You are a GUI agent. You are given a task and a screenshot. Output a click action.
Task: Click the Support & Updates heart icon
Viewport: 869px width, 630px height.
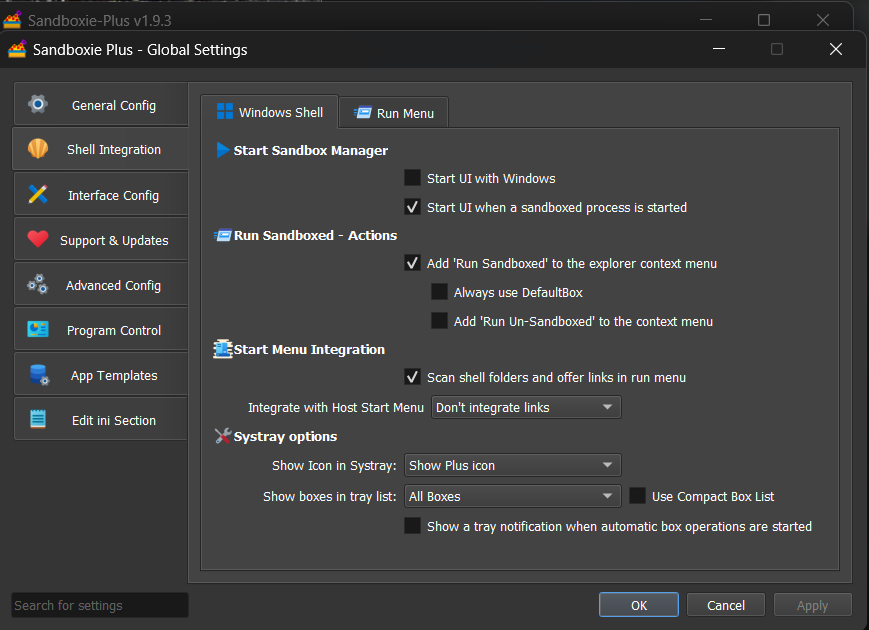click(38, 240)
